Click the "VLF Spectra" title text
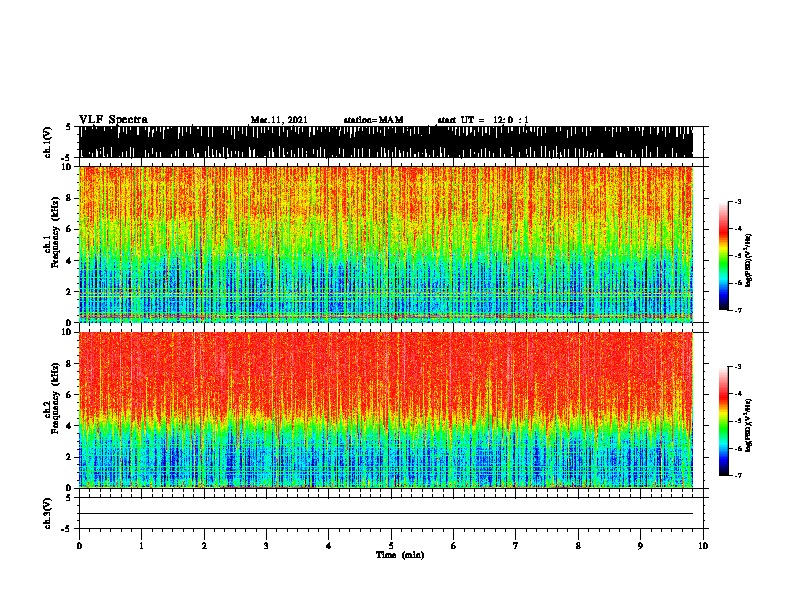The image size is (792, 612). pos(113,120)
